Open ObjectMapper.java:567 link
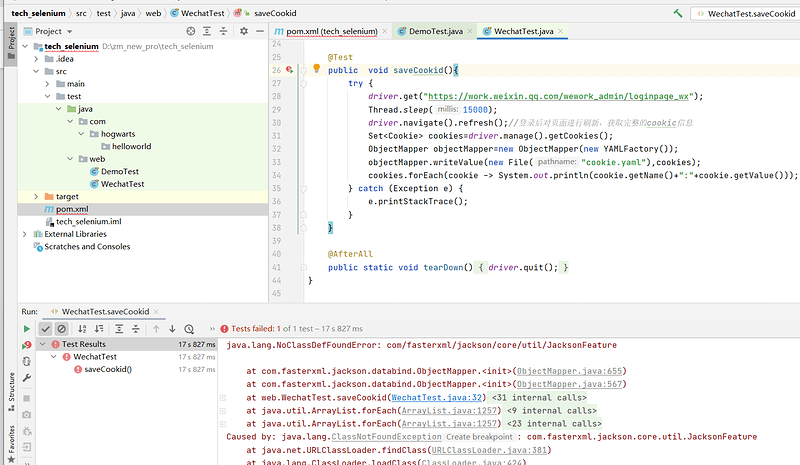This screenshot has height=465, width=800. pyautogui.click(x=569, y=384)
